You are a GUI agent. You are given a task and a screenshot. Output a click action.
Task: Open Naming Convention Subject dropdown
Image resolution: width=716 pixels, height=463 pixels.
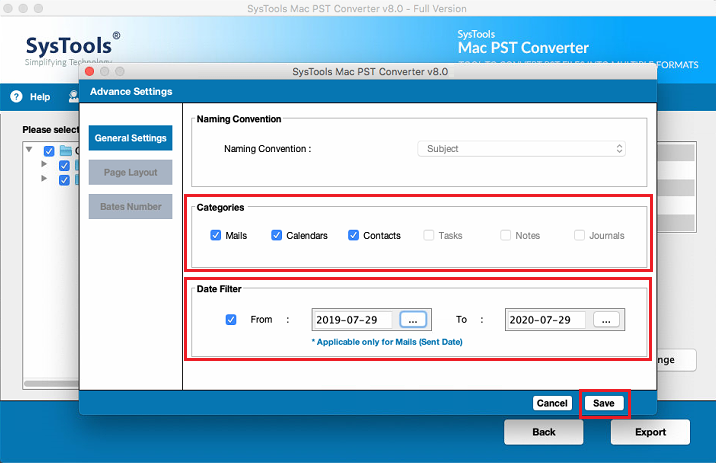521,148
